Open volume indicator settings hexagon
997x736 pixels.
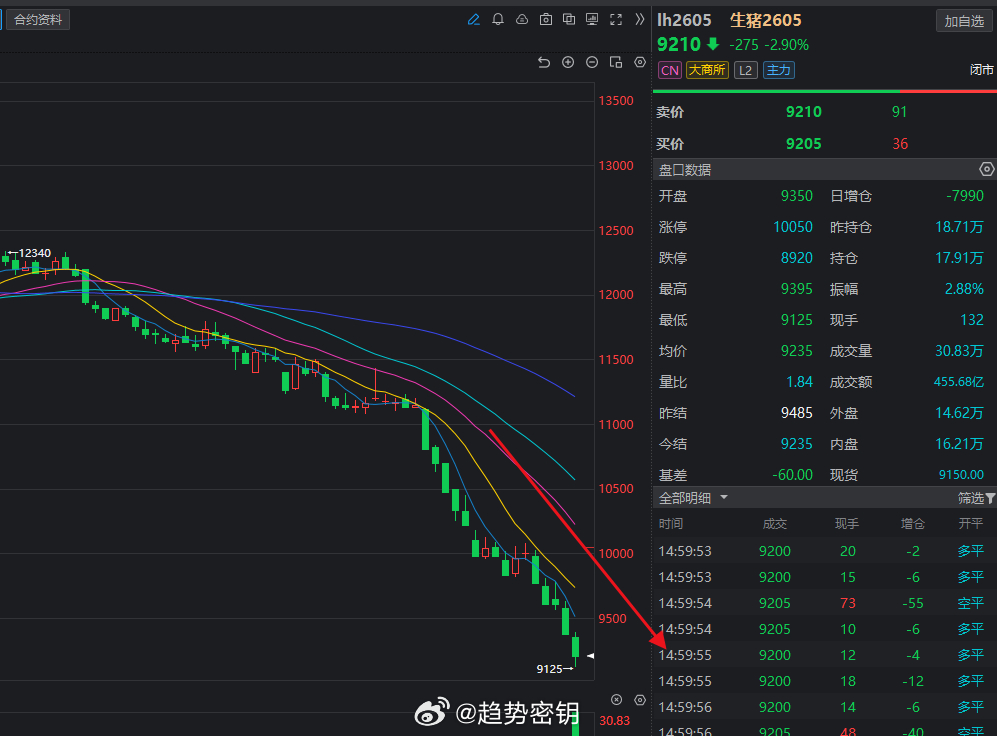tap(640, 700)
